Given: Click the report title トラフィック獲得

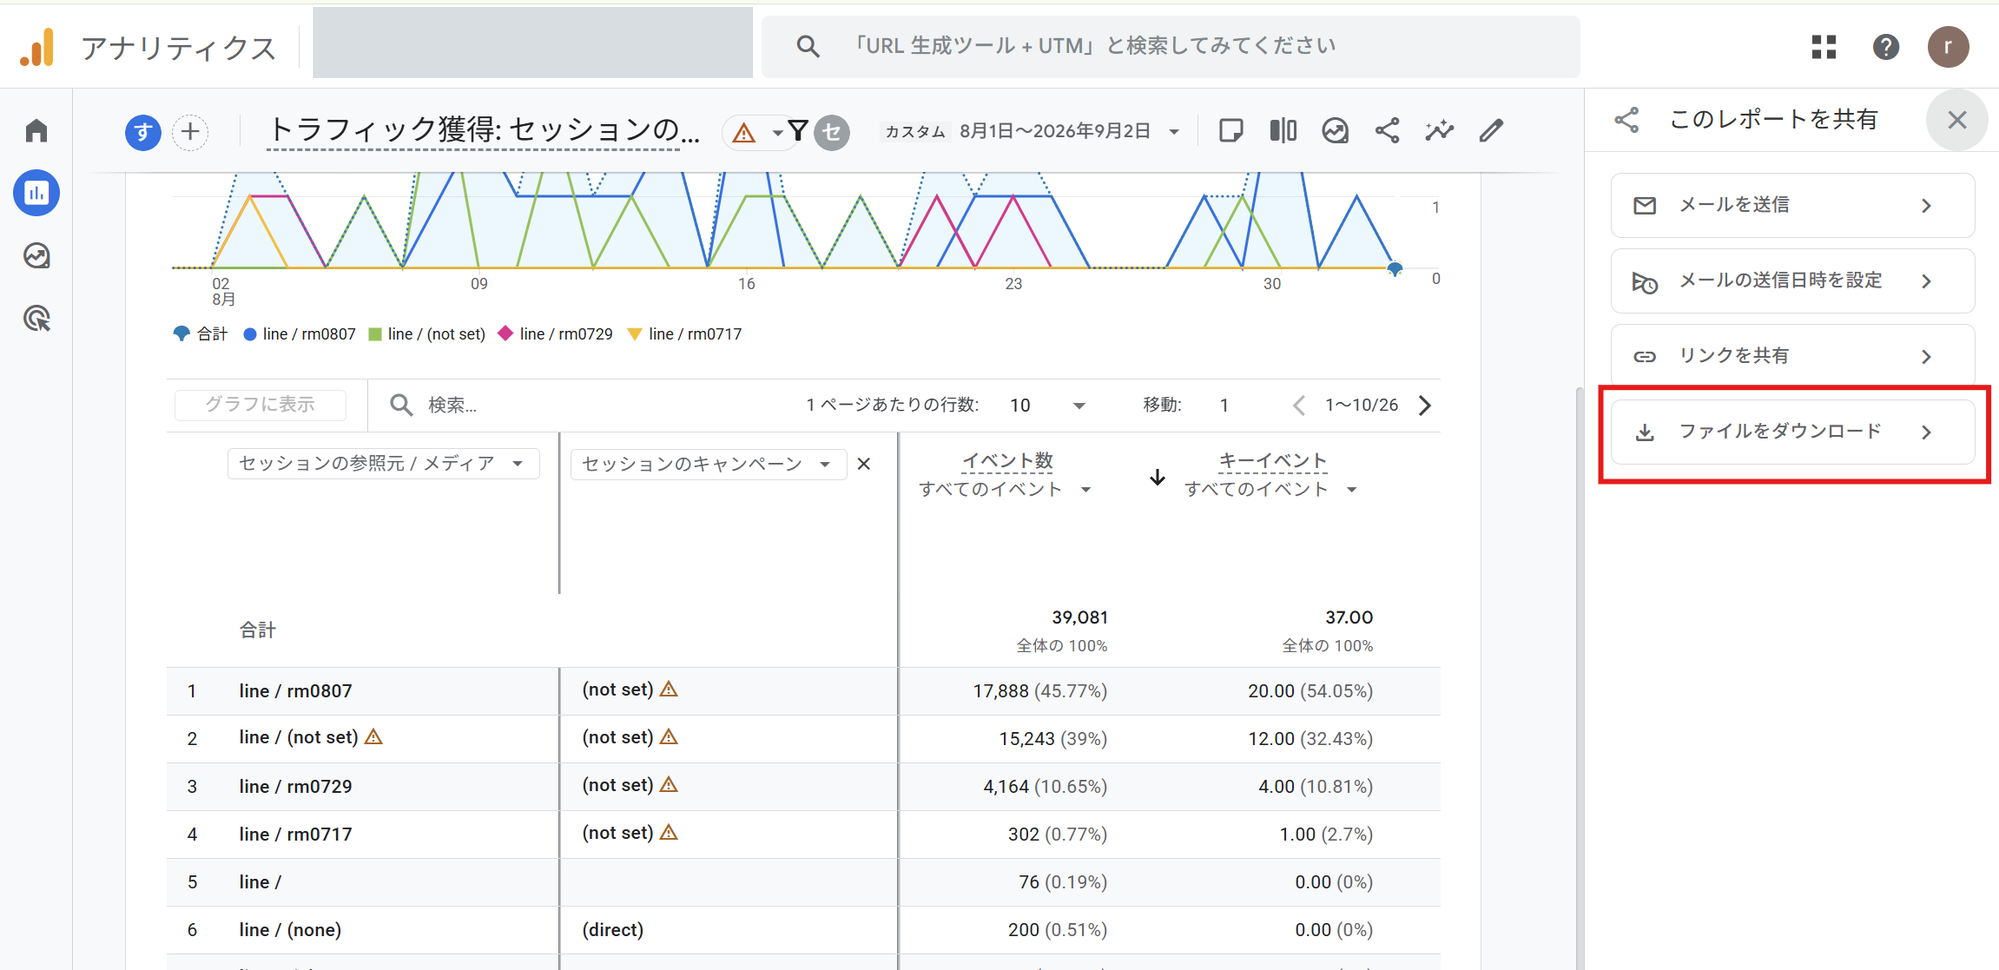Looking at the screenshot, I should (483, 130).
